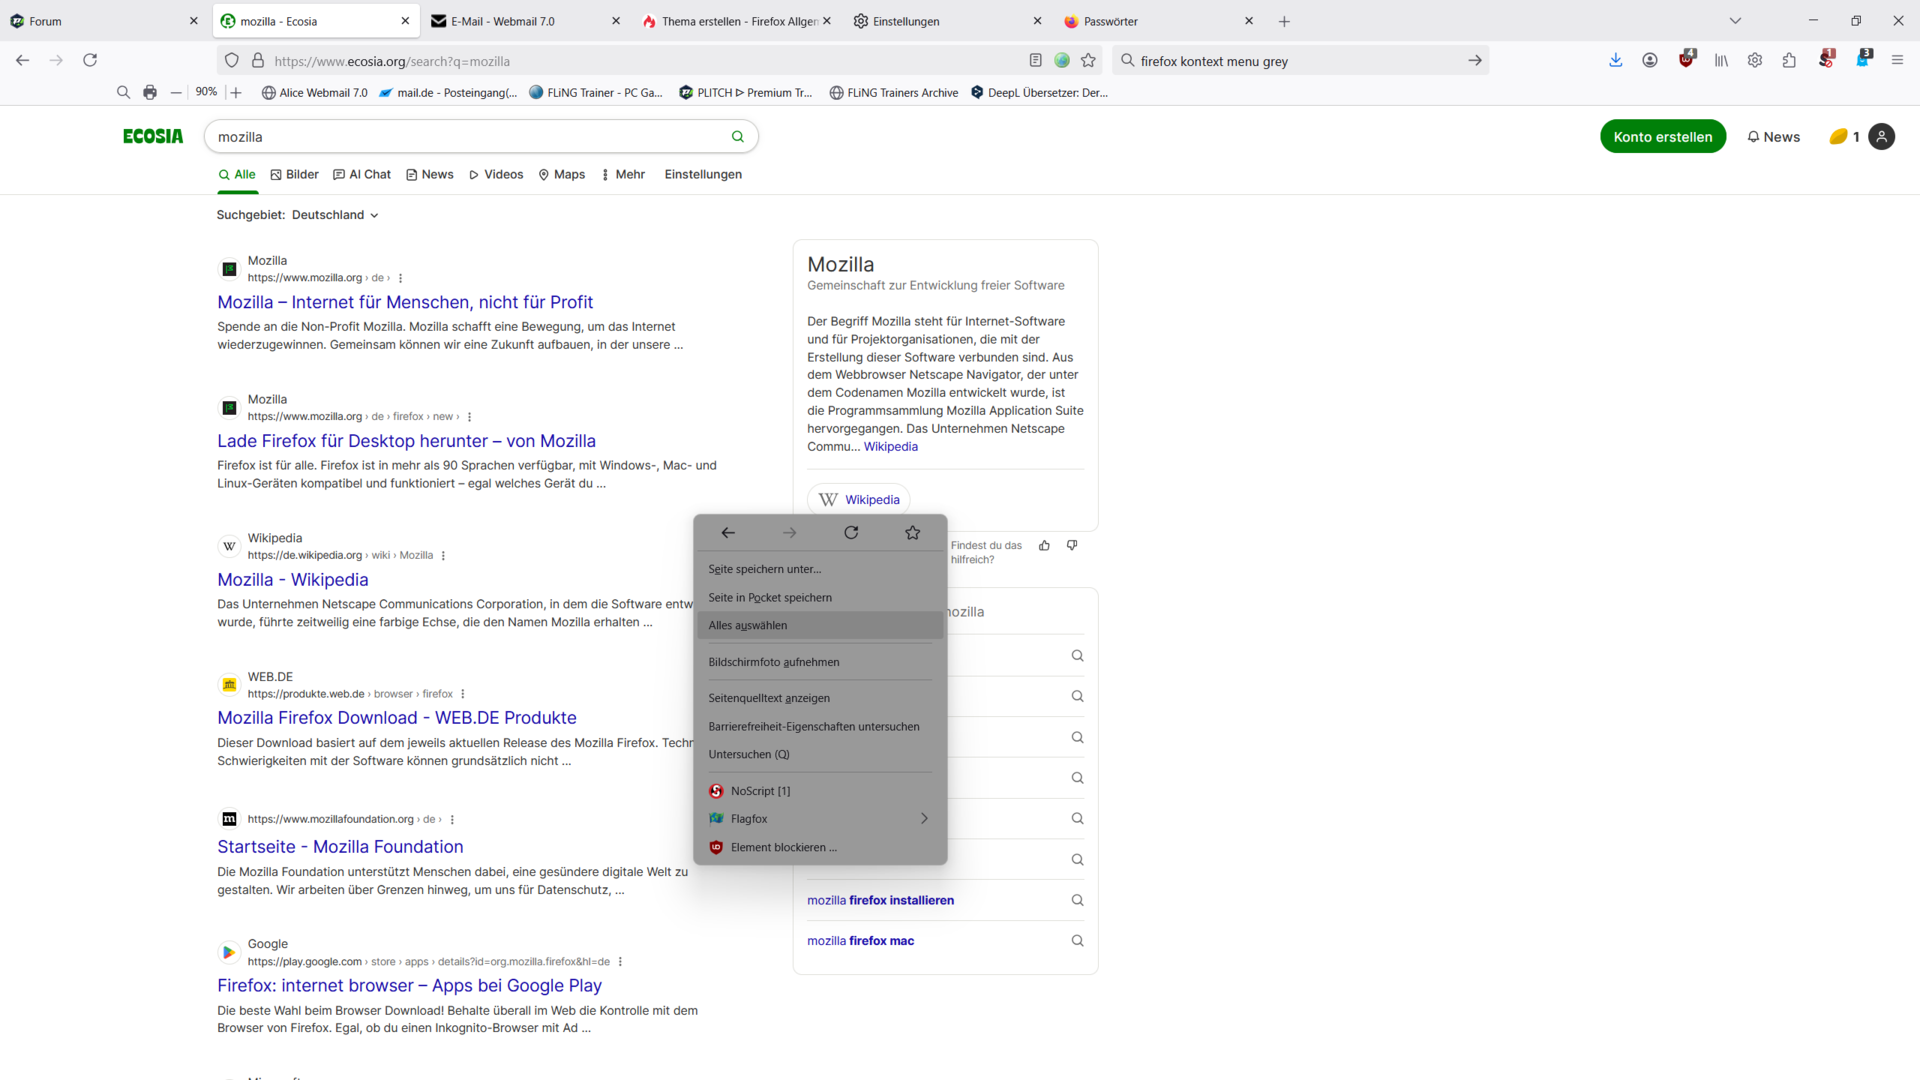Toggle reader view icon in address bar
The width and height of the screenshot is (1920, 1080).
[1035, 61]
